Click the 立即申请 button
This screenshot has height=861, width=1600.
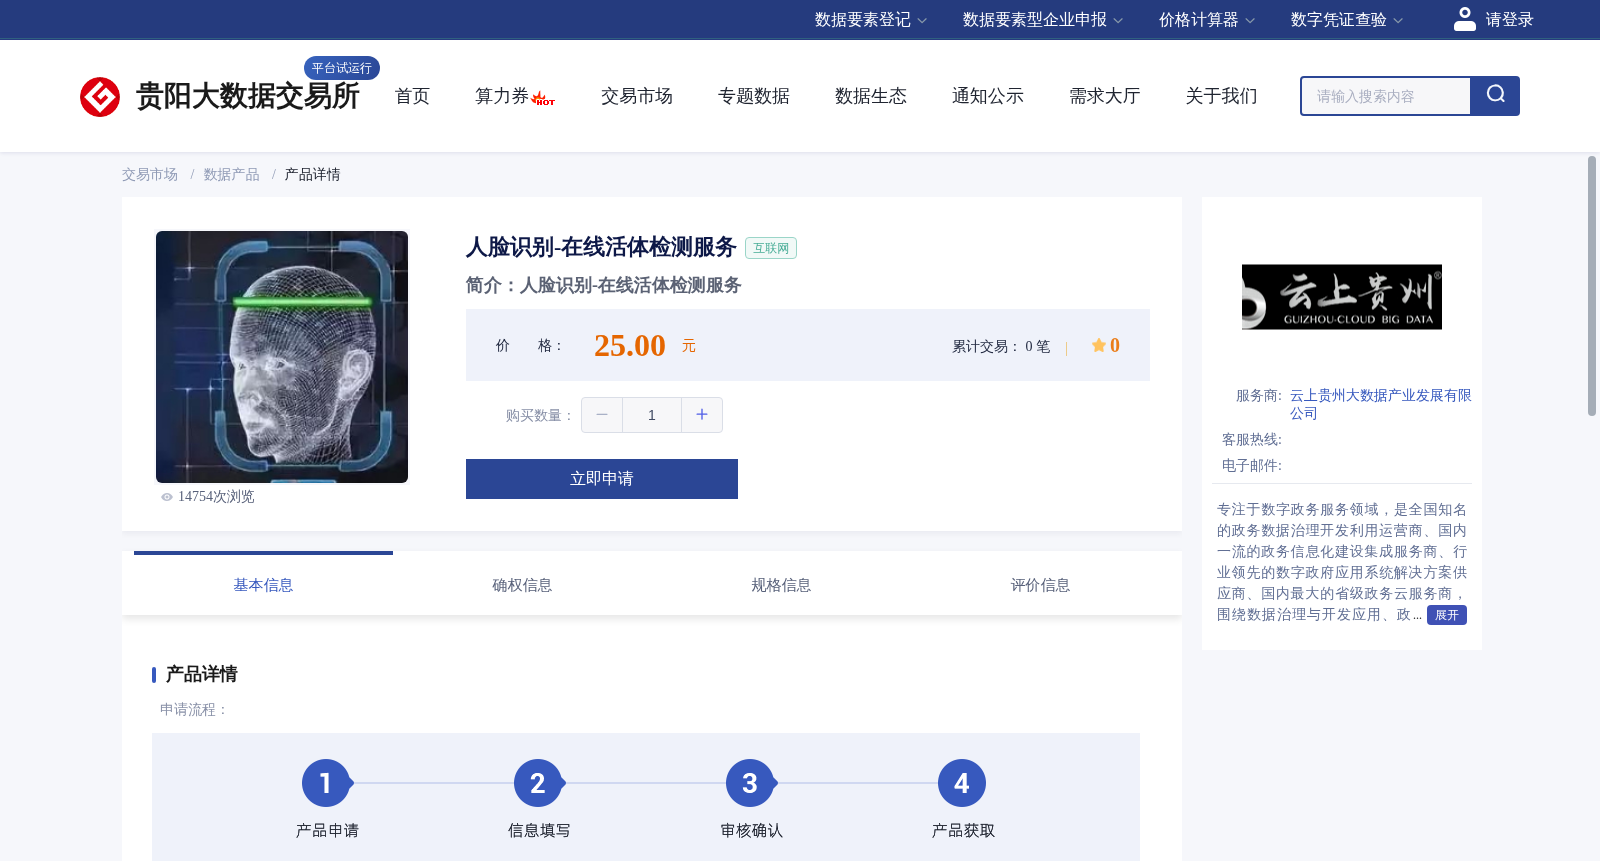coord(602,479)
